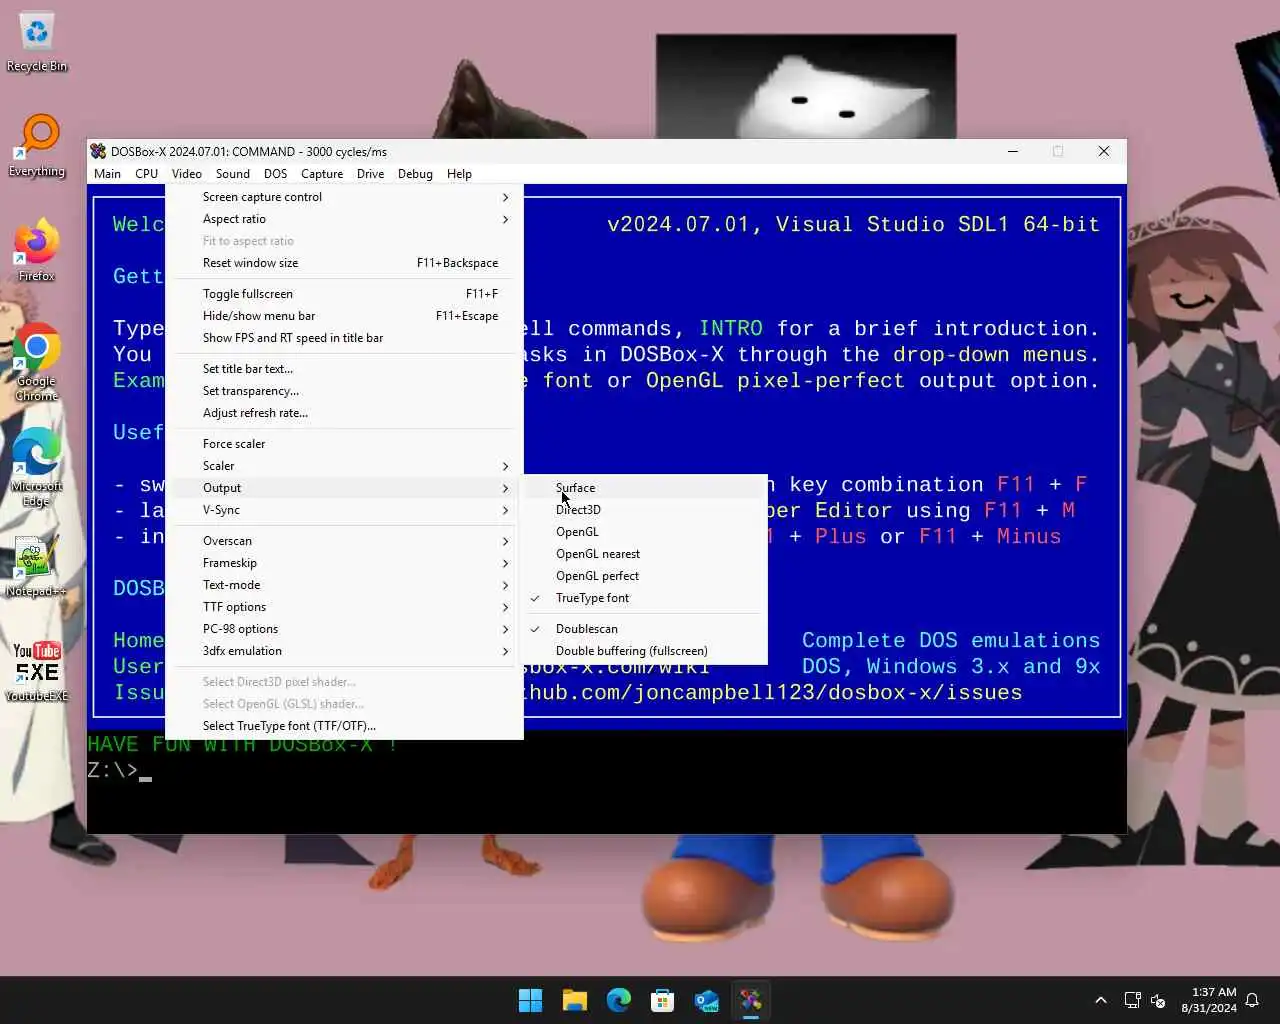
Task: Toggle Show FPS and RT speed in title bar
Action: (x=344, y=338)
